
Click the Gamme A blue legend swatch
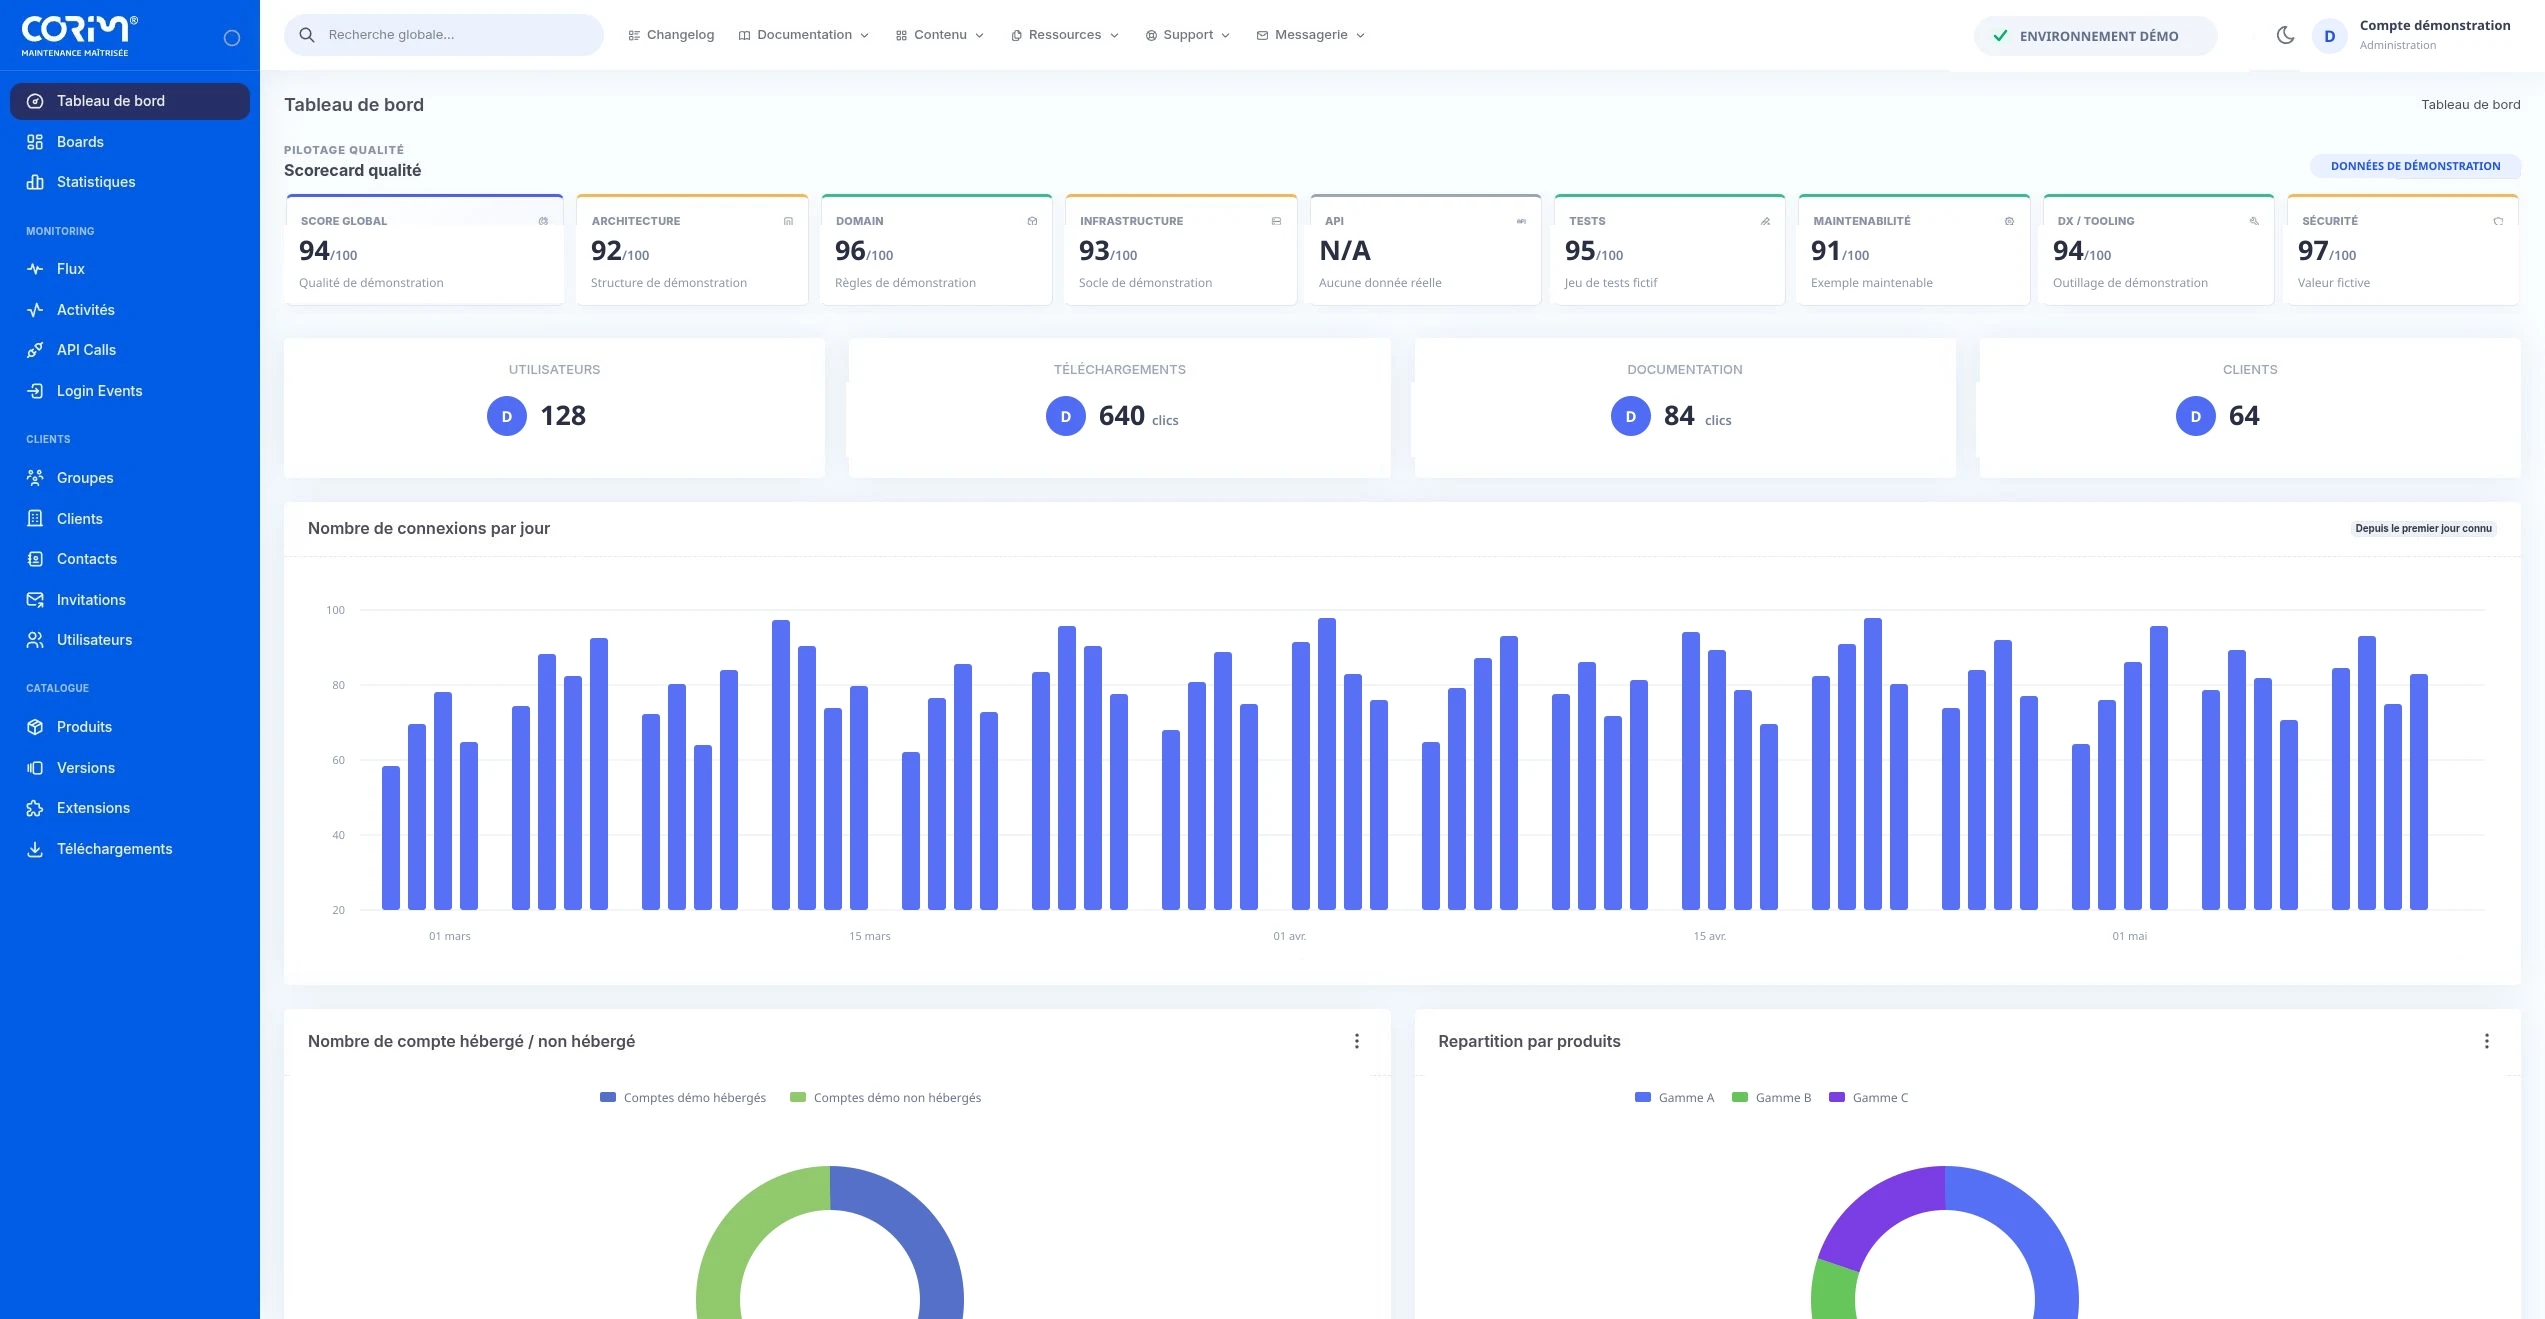(1642, 1097)
